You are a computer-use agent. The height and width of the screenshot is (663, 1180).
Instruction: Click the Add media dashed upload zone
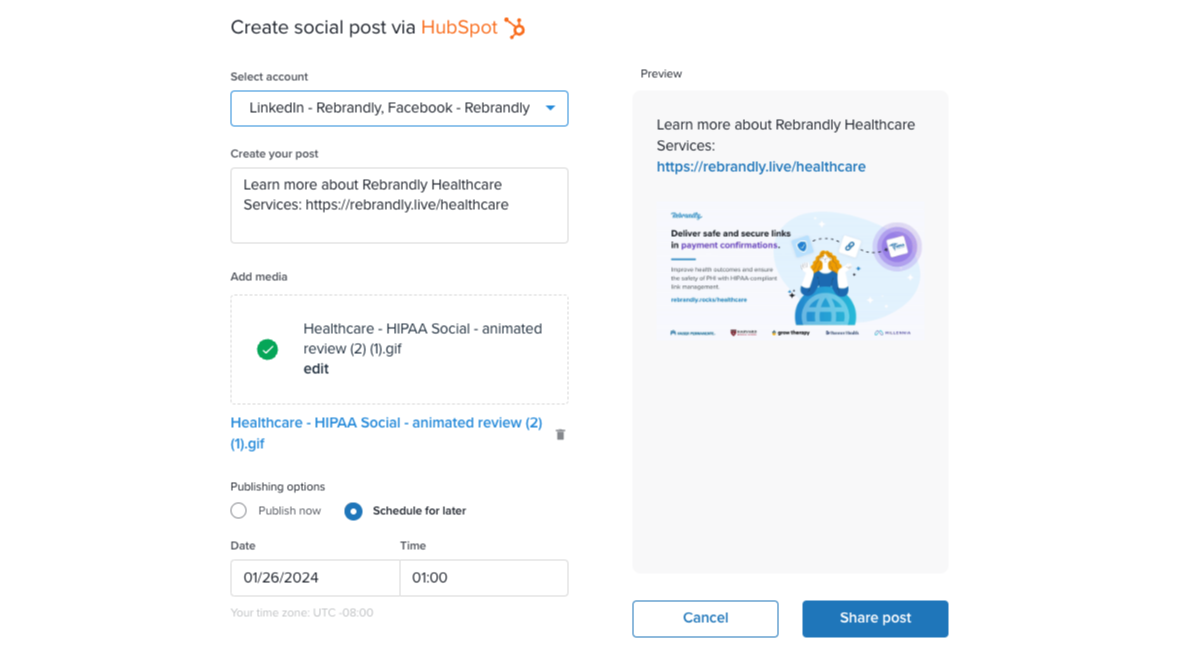click(x=399, y=310)
